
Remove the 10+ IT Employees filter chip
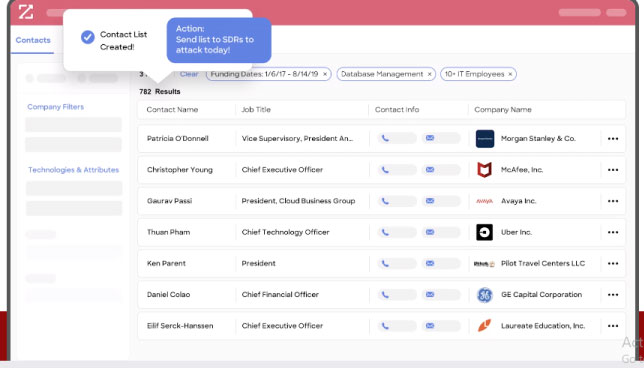(x=510, y=74)
